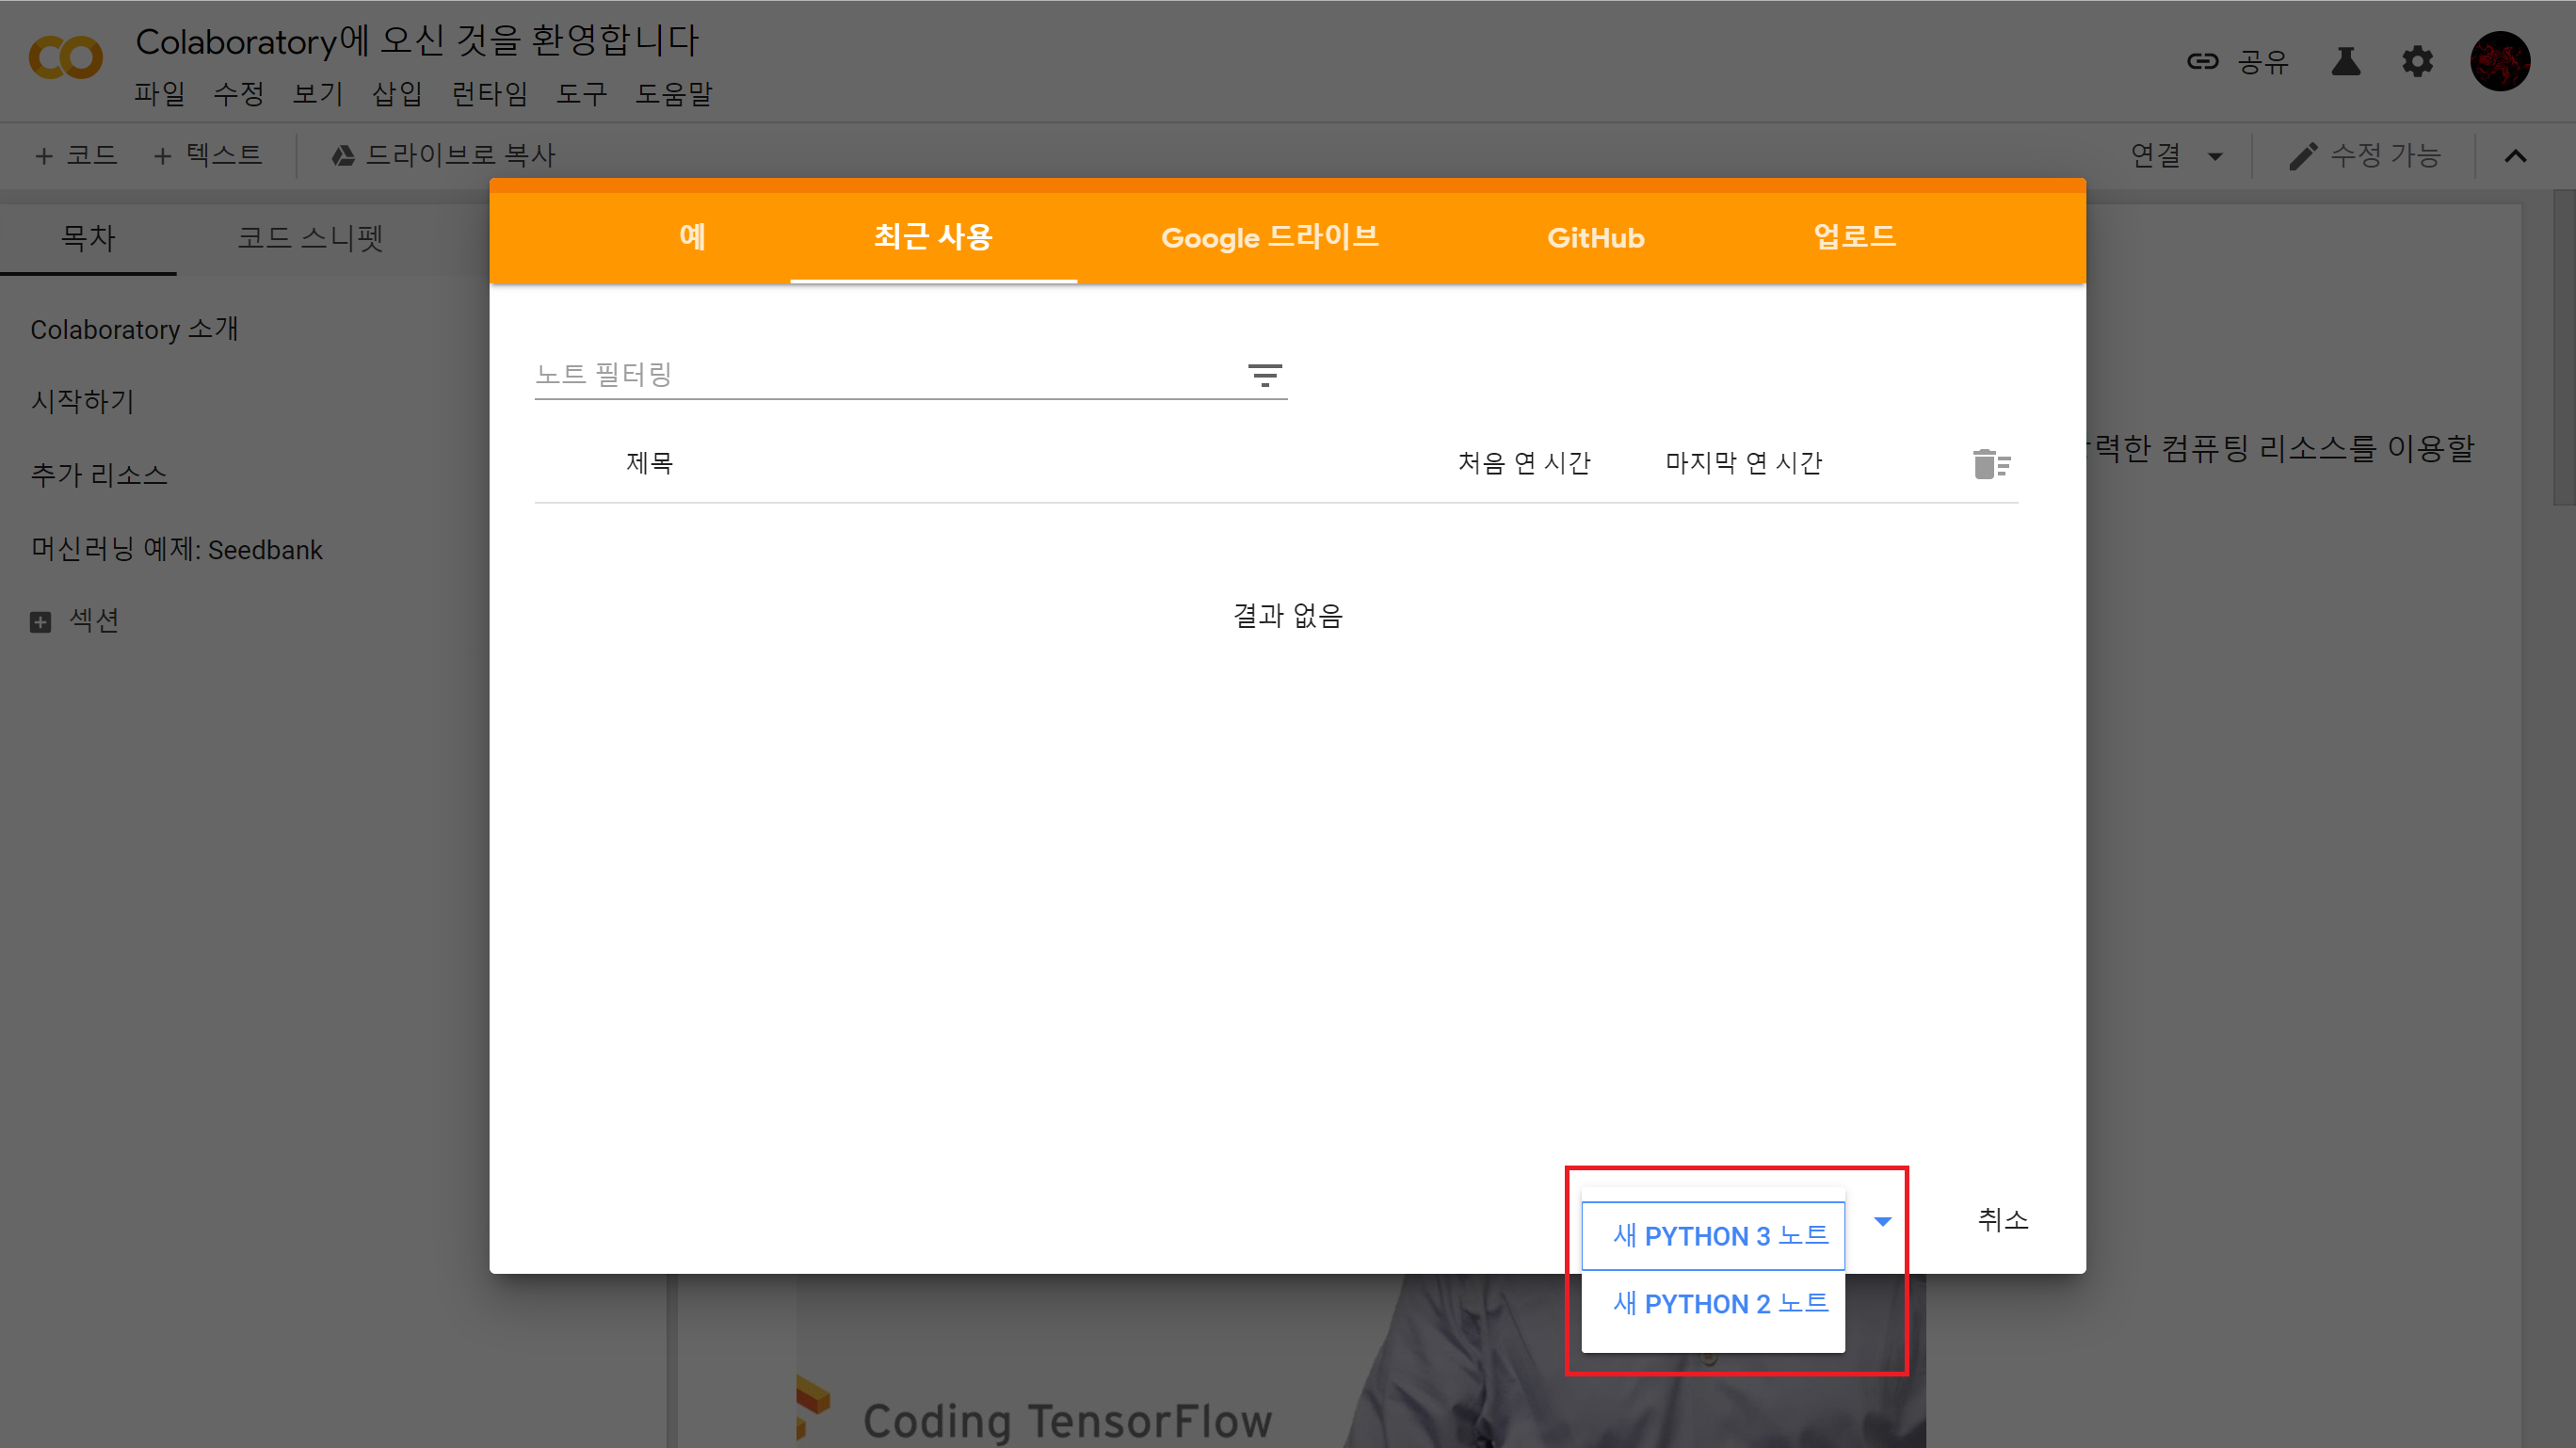Open the 연결 connect dropdown arrow

point(2215,156)
